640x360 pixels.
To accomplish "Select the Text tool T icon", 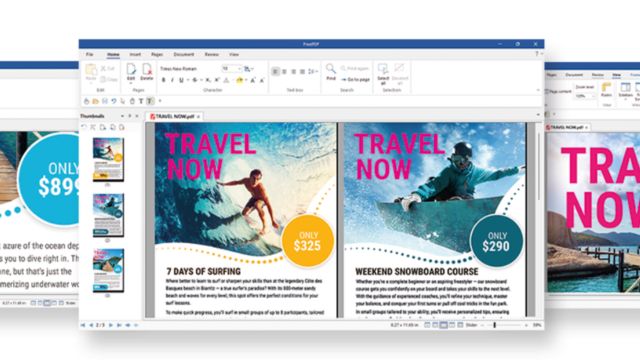I will pyautogui.click(x=141, y=101).
